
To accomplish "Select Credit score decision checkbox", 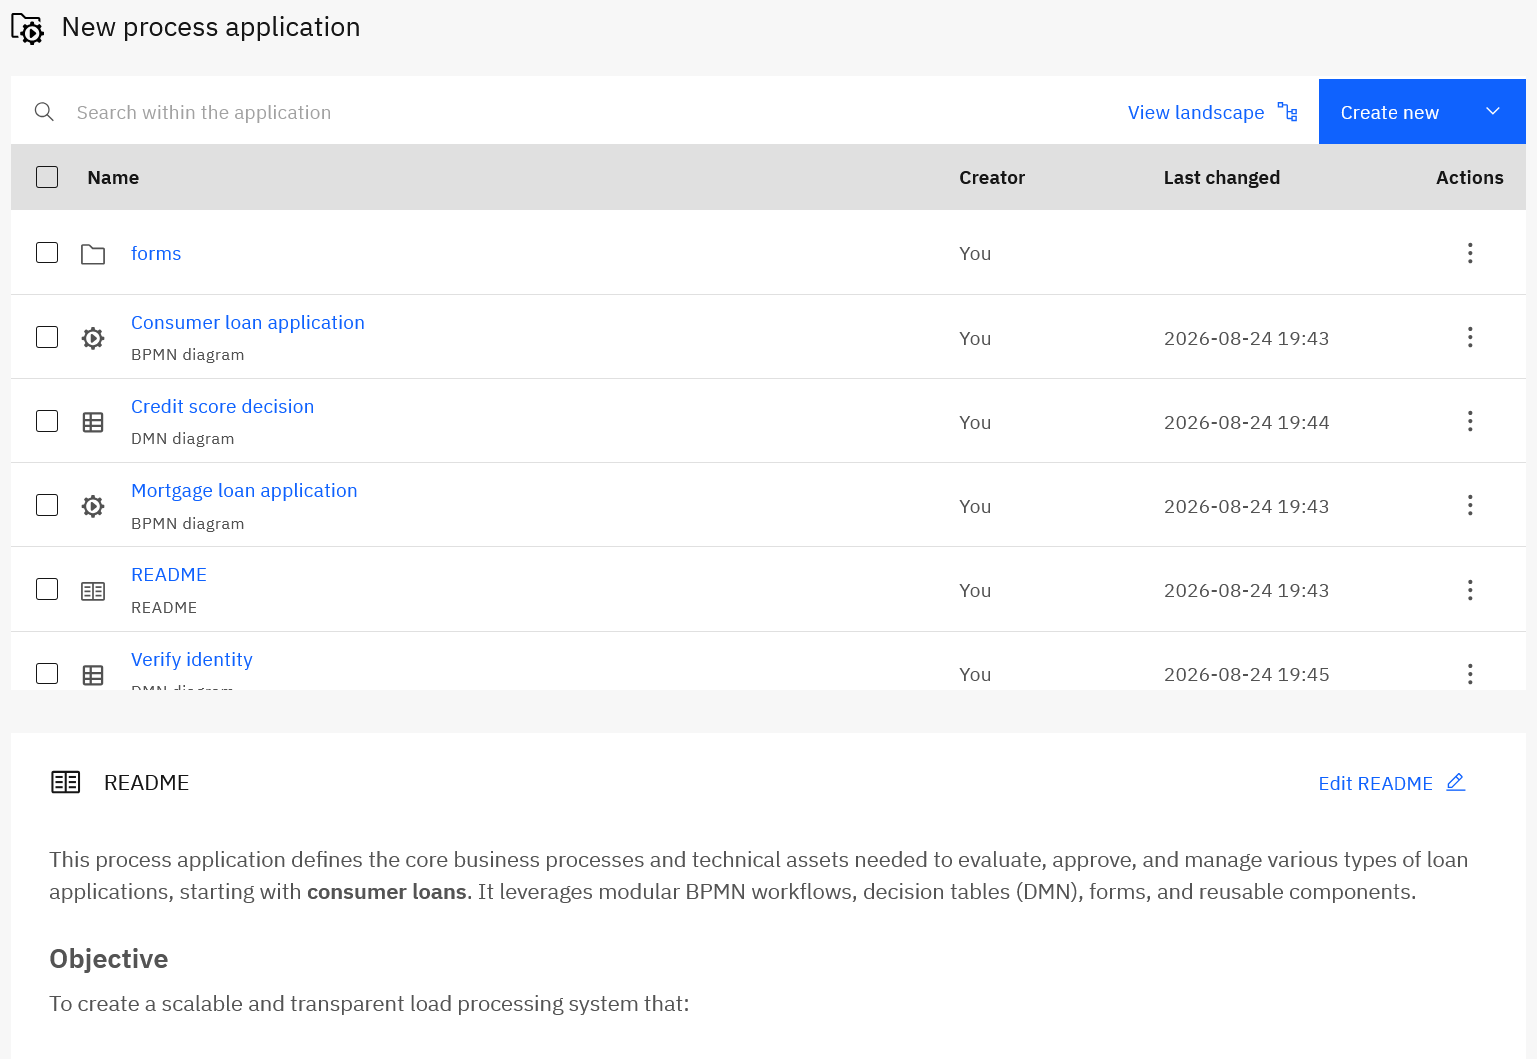I will [47, 421].
